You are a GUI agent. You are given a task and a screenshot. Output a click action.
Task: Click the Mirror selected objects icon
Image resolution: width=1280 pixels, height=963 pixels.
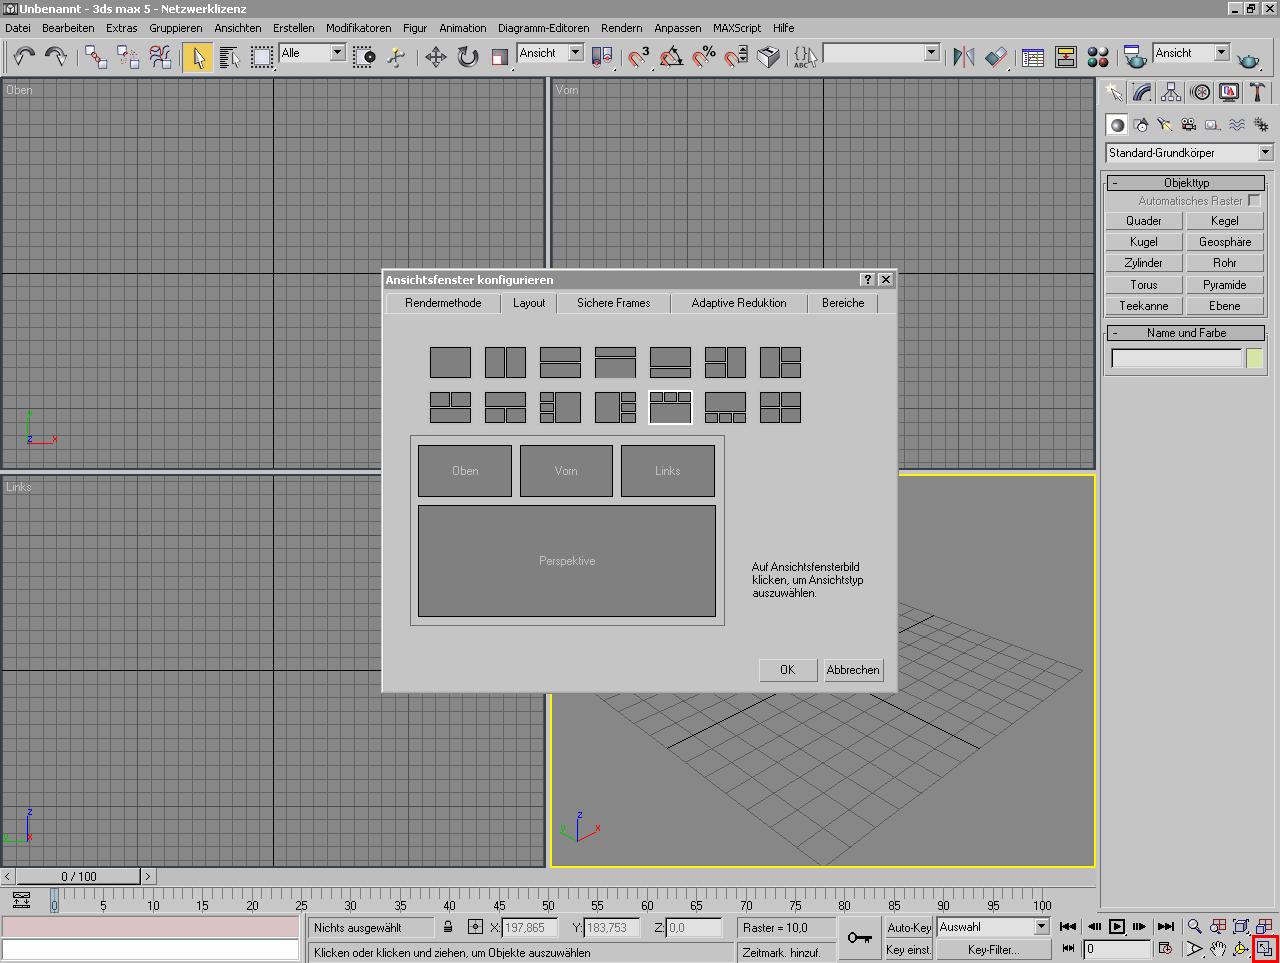[x=963, y=57]
